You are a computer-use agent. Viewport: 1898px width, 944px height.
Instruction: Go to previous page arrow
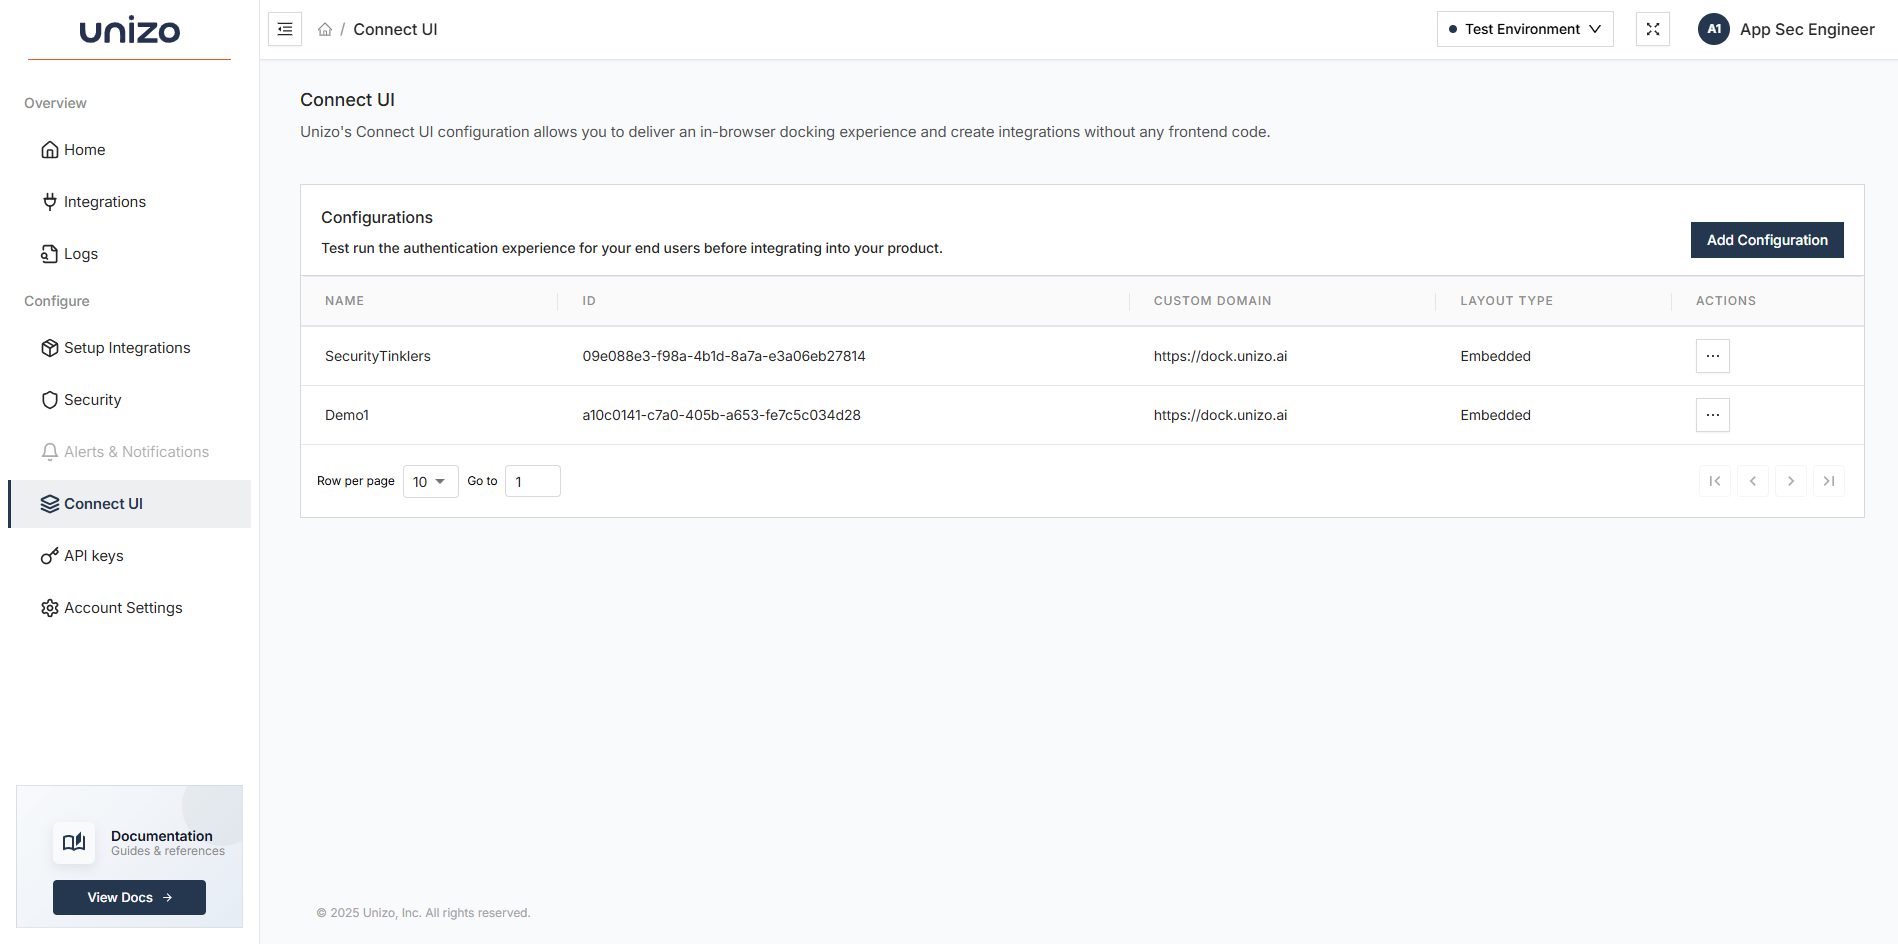click(x=1752, y=481)
